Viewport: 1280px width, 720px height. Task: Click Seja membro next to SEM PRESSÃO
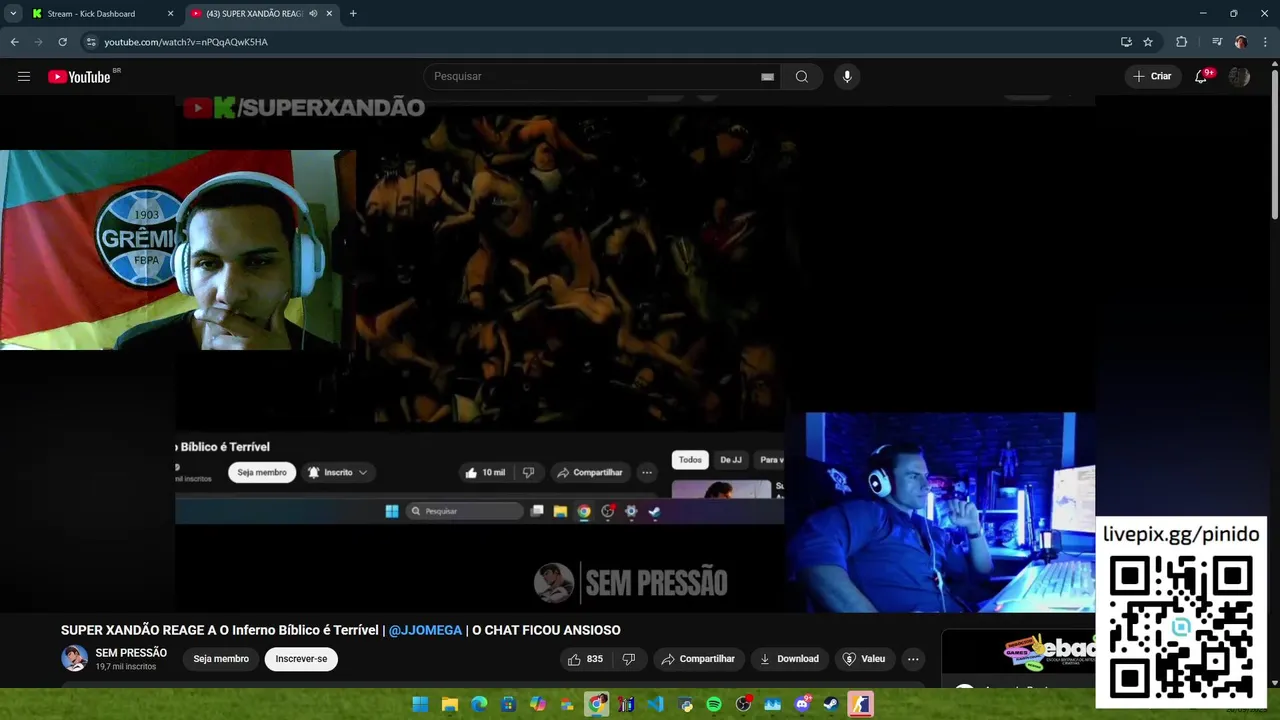point(221,659)
